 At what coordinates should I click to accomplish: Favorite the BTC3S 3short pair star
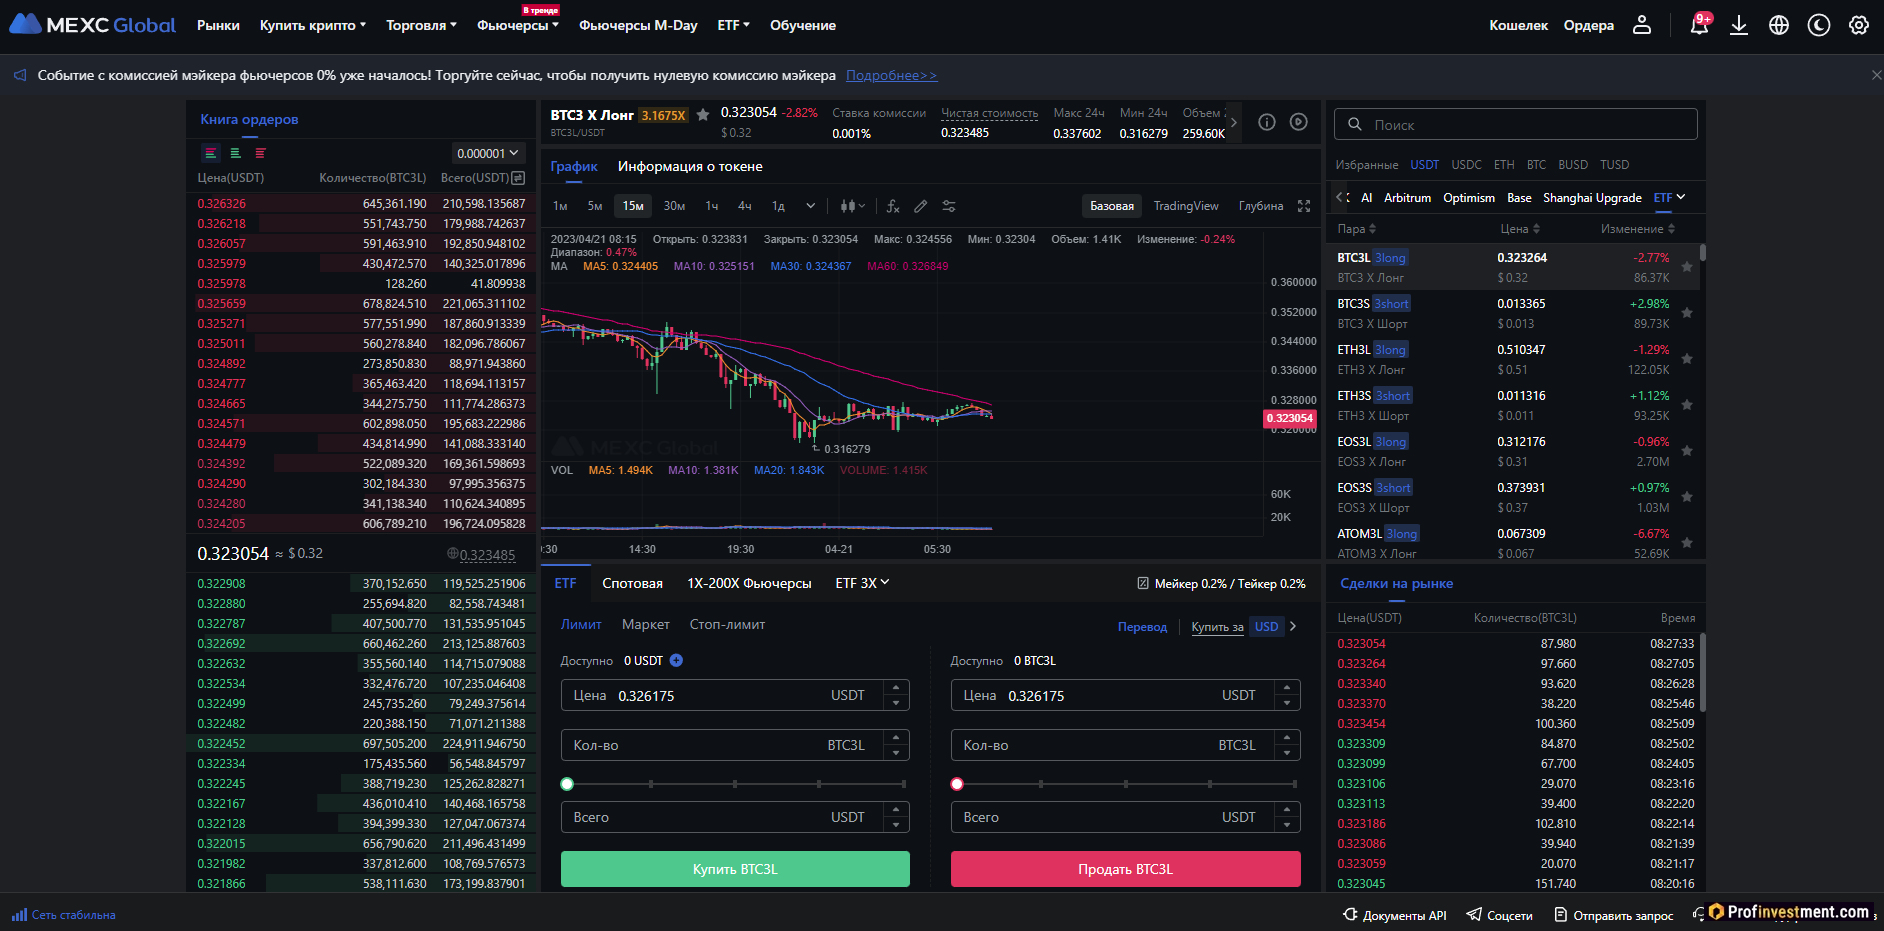click(1687, 313)
